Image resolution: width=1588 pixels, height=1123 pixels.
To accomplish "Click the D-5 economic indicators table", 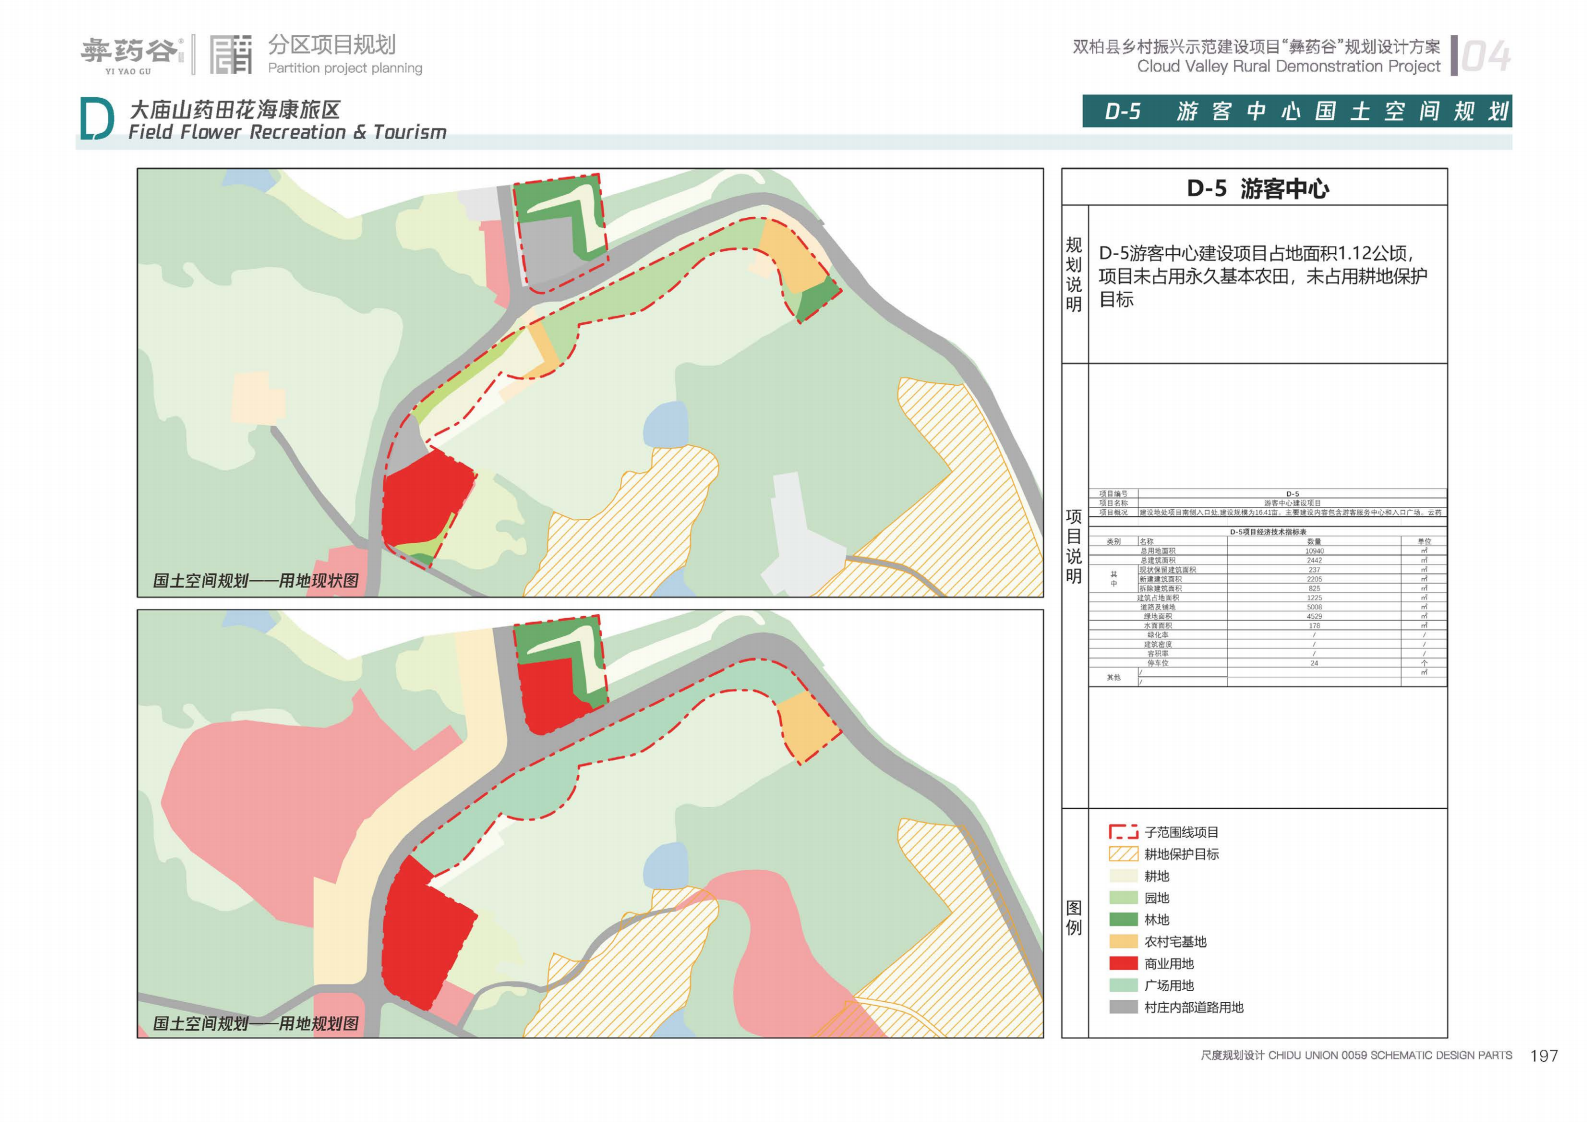I will point(1267,587).
